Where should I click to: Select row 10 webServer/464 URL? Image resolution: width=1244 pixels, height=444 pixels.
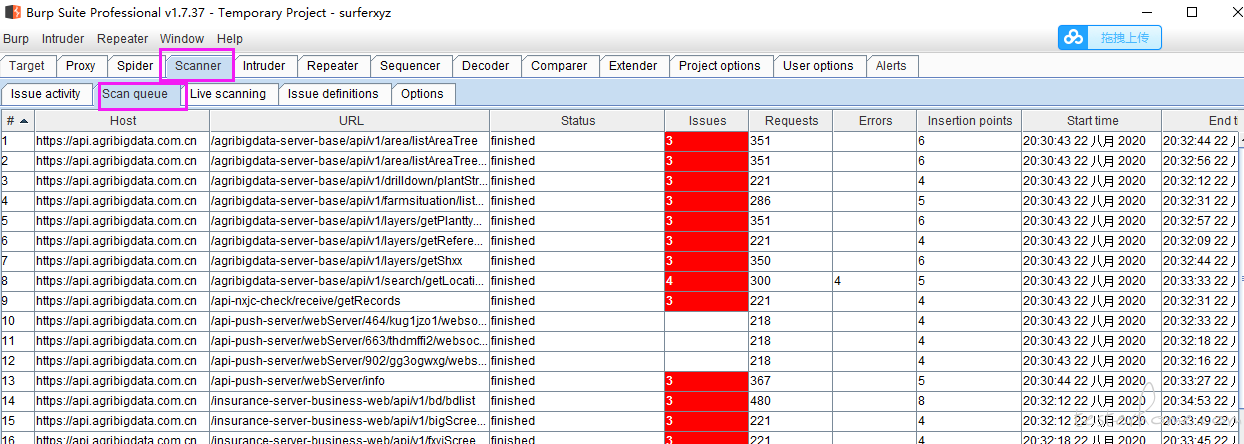[x=349, y=321]
